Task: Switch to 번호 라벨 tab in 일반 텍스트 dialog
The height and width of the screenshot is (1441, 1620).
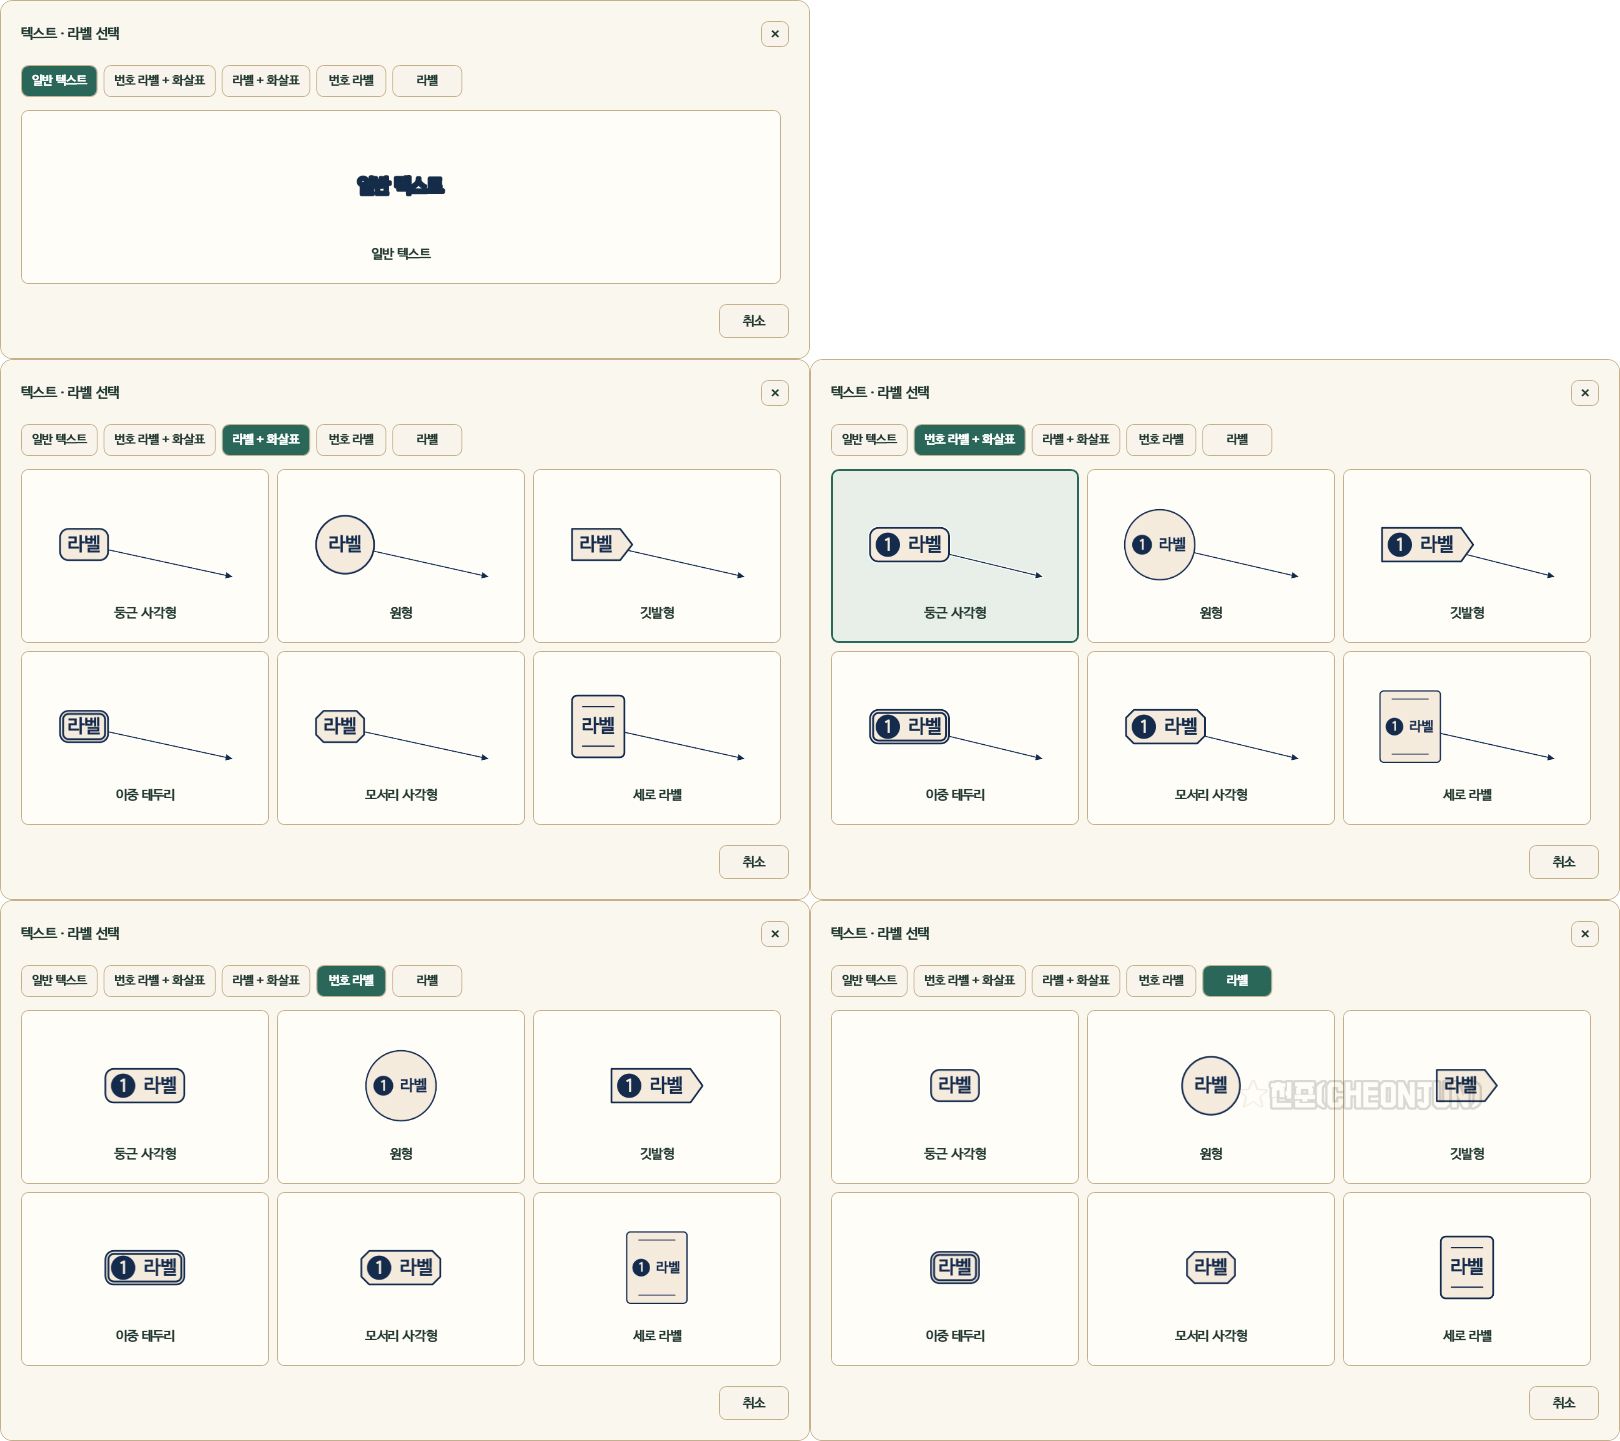Action: pyautogui.click(x=351, y=81)
